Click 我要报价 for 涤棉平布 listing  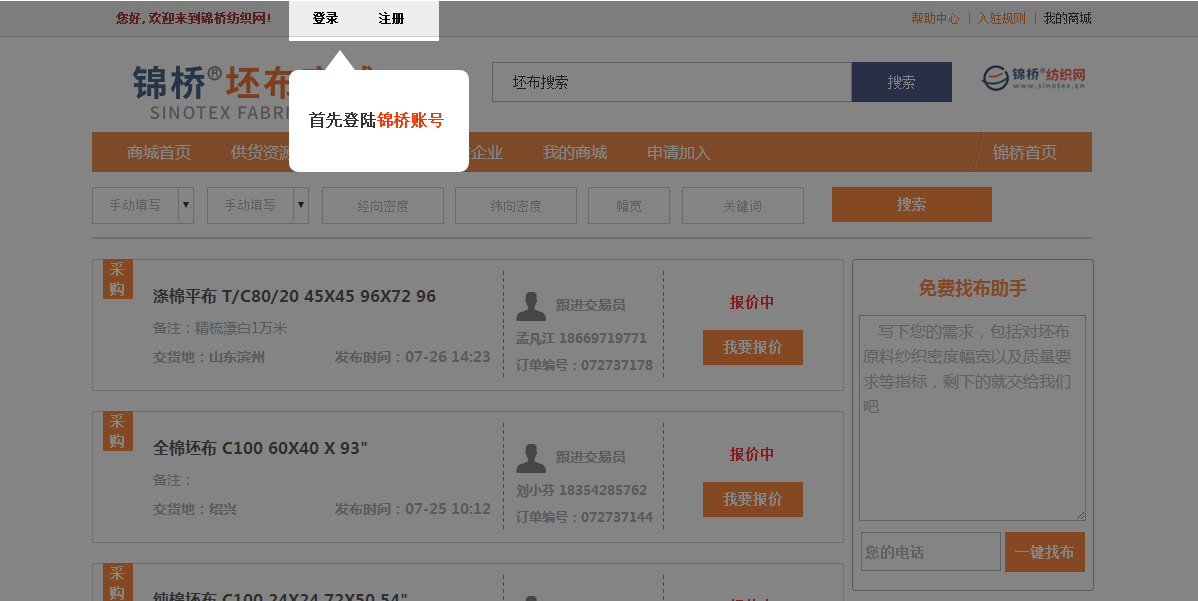click(x=752, y=347)
